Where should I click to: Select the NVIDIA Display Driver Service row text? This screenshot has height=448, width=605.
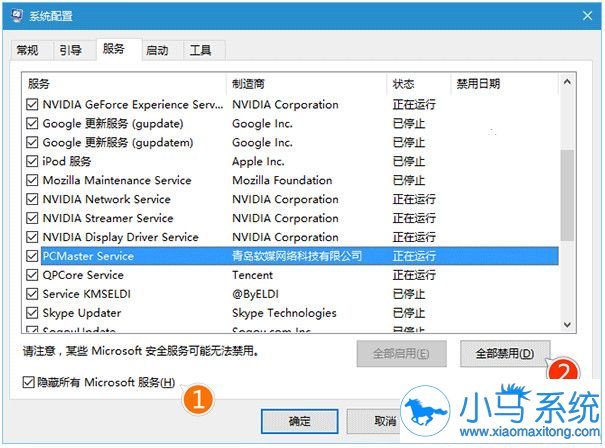120,237
